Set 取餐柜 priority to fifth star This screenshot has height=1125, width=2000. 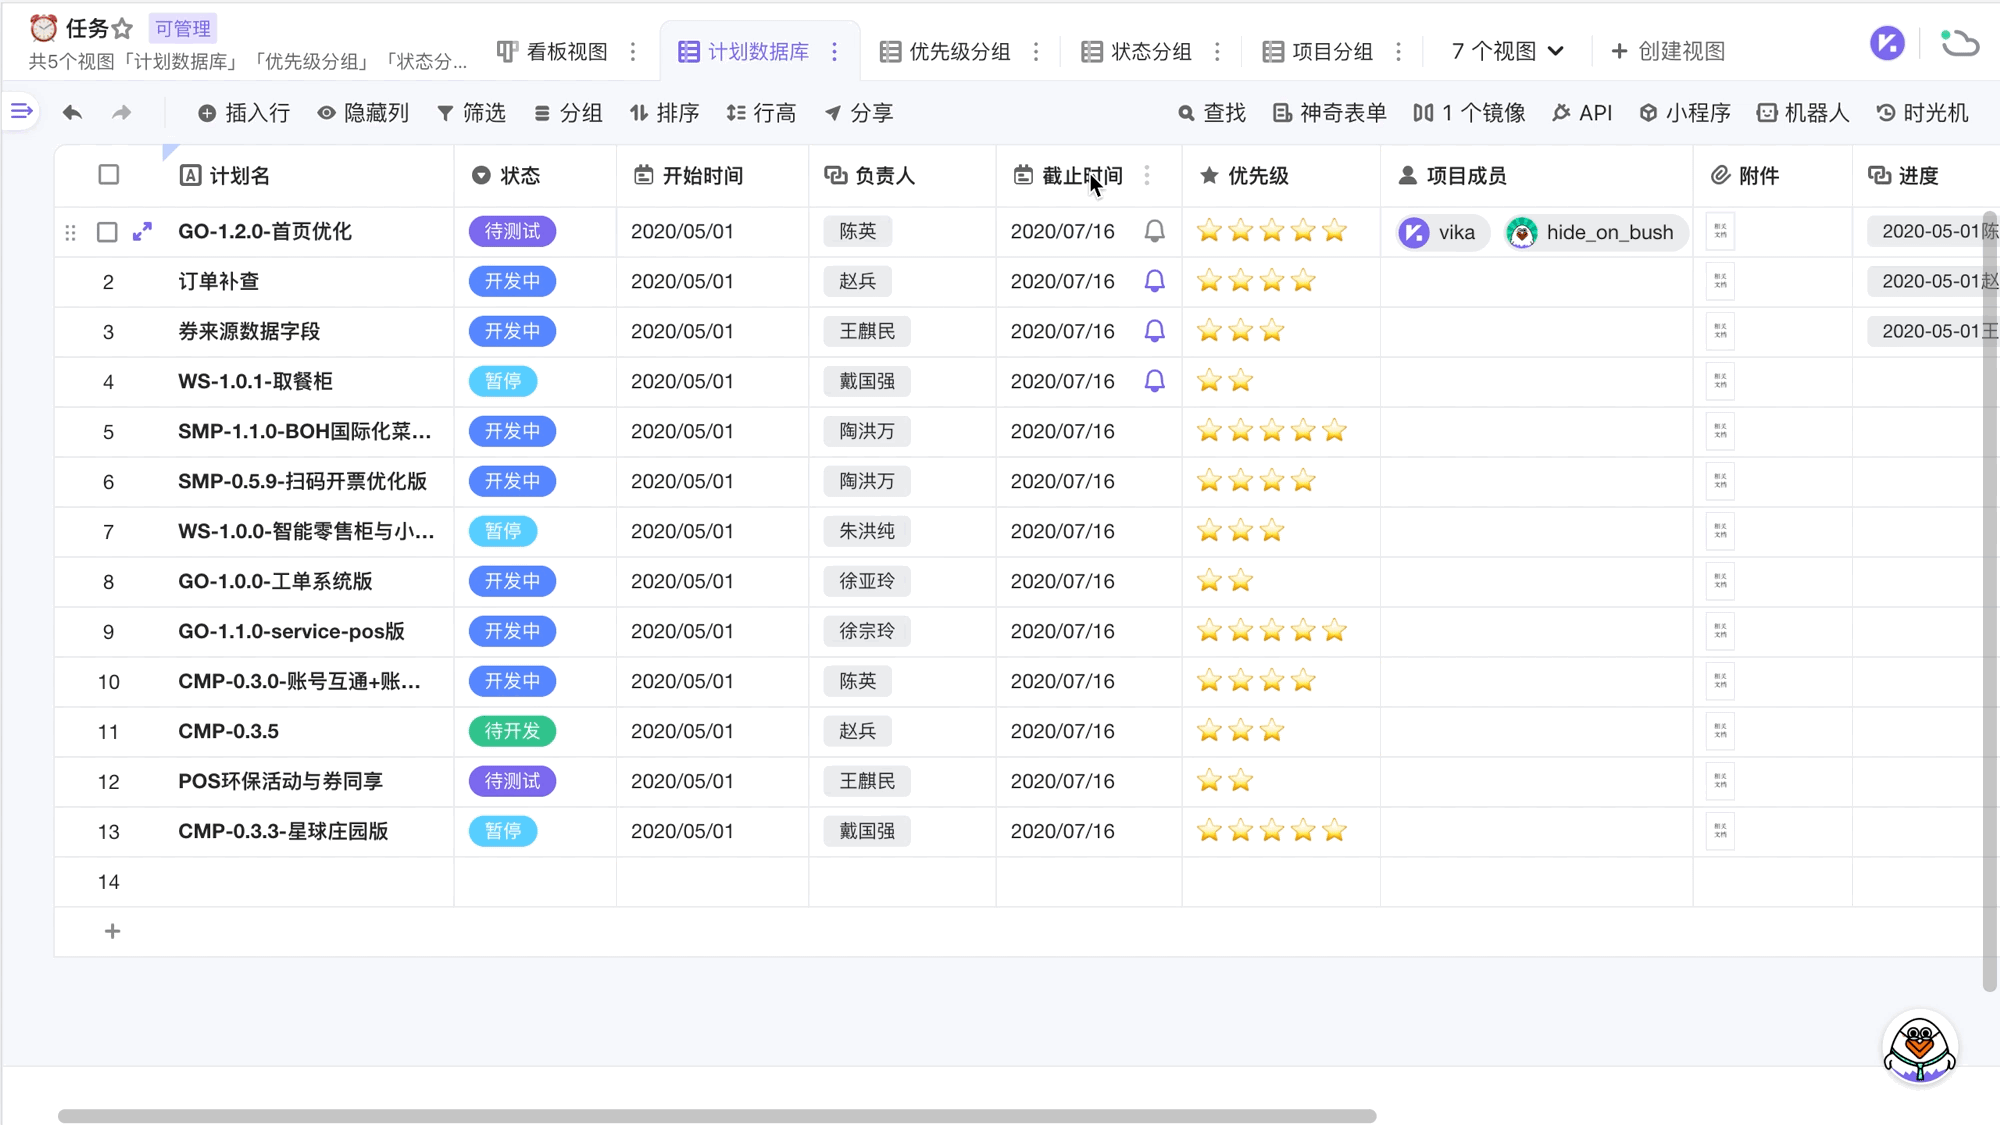coord(1334,381)
